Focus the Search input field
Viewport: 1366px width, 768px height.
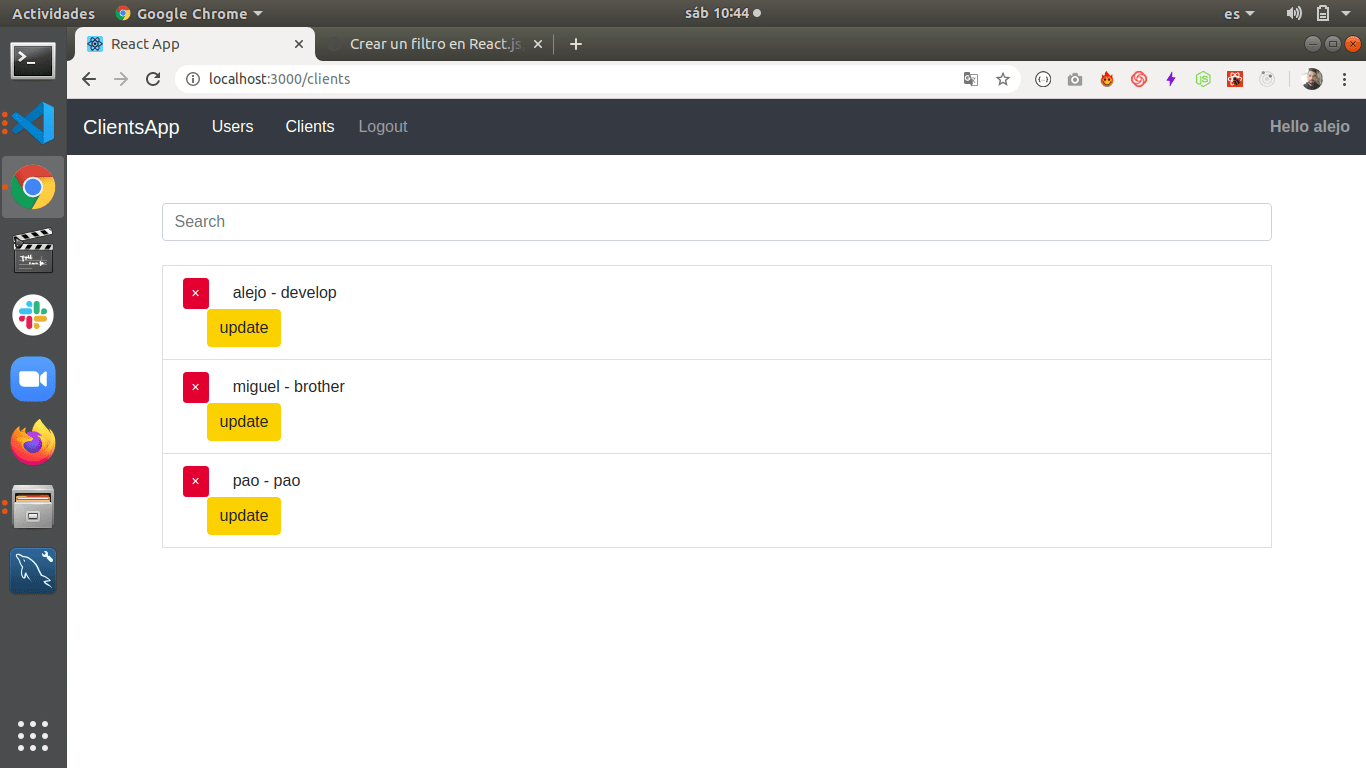pos(716,222)
